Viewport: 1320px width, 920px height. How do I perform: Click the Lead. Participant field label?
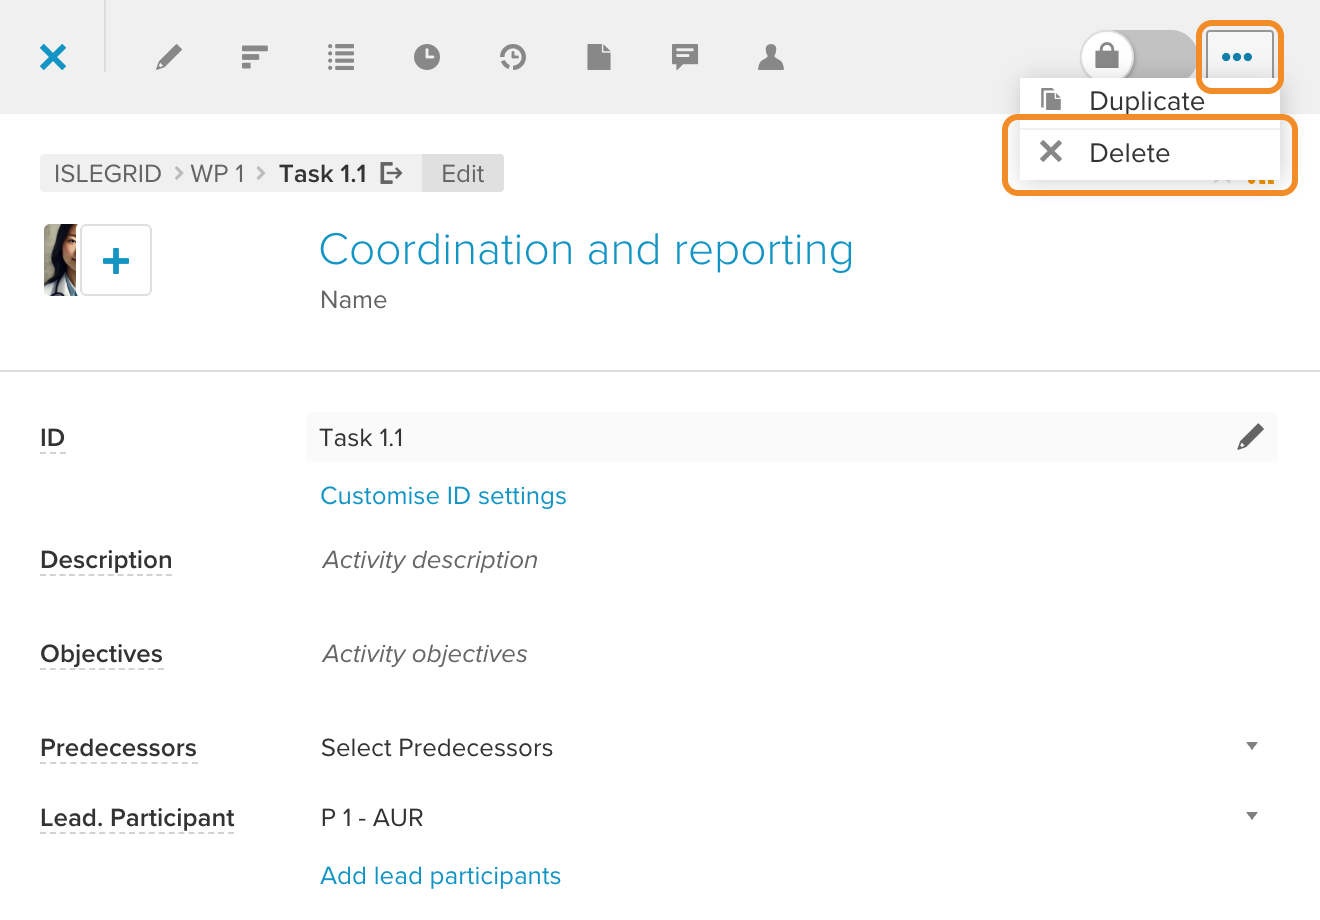click(x=137, y=818)
